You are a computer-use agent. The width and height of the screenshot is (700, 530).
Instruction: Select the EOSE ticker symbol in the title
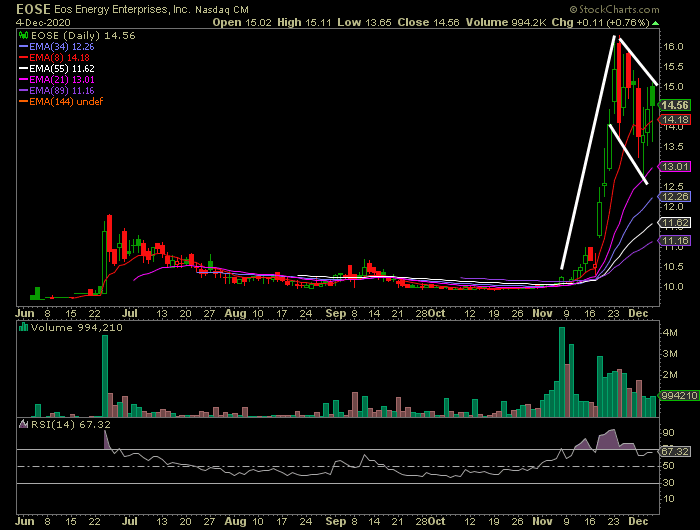tap(33, 9)
